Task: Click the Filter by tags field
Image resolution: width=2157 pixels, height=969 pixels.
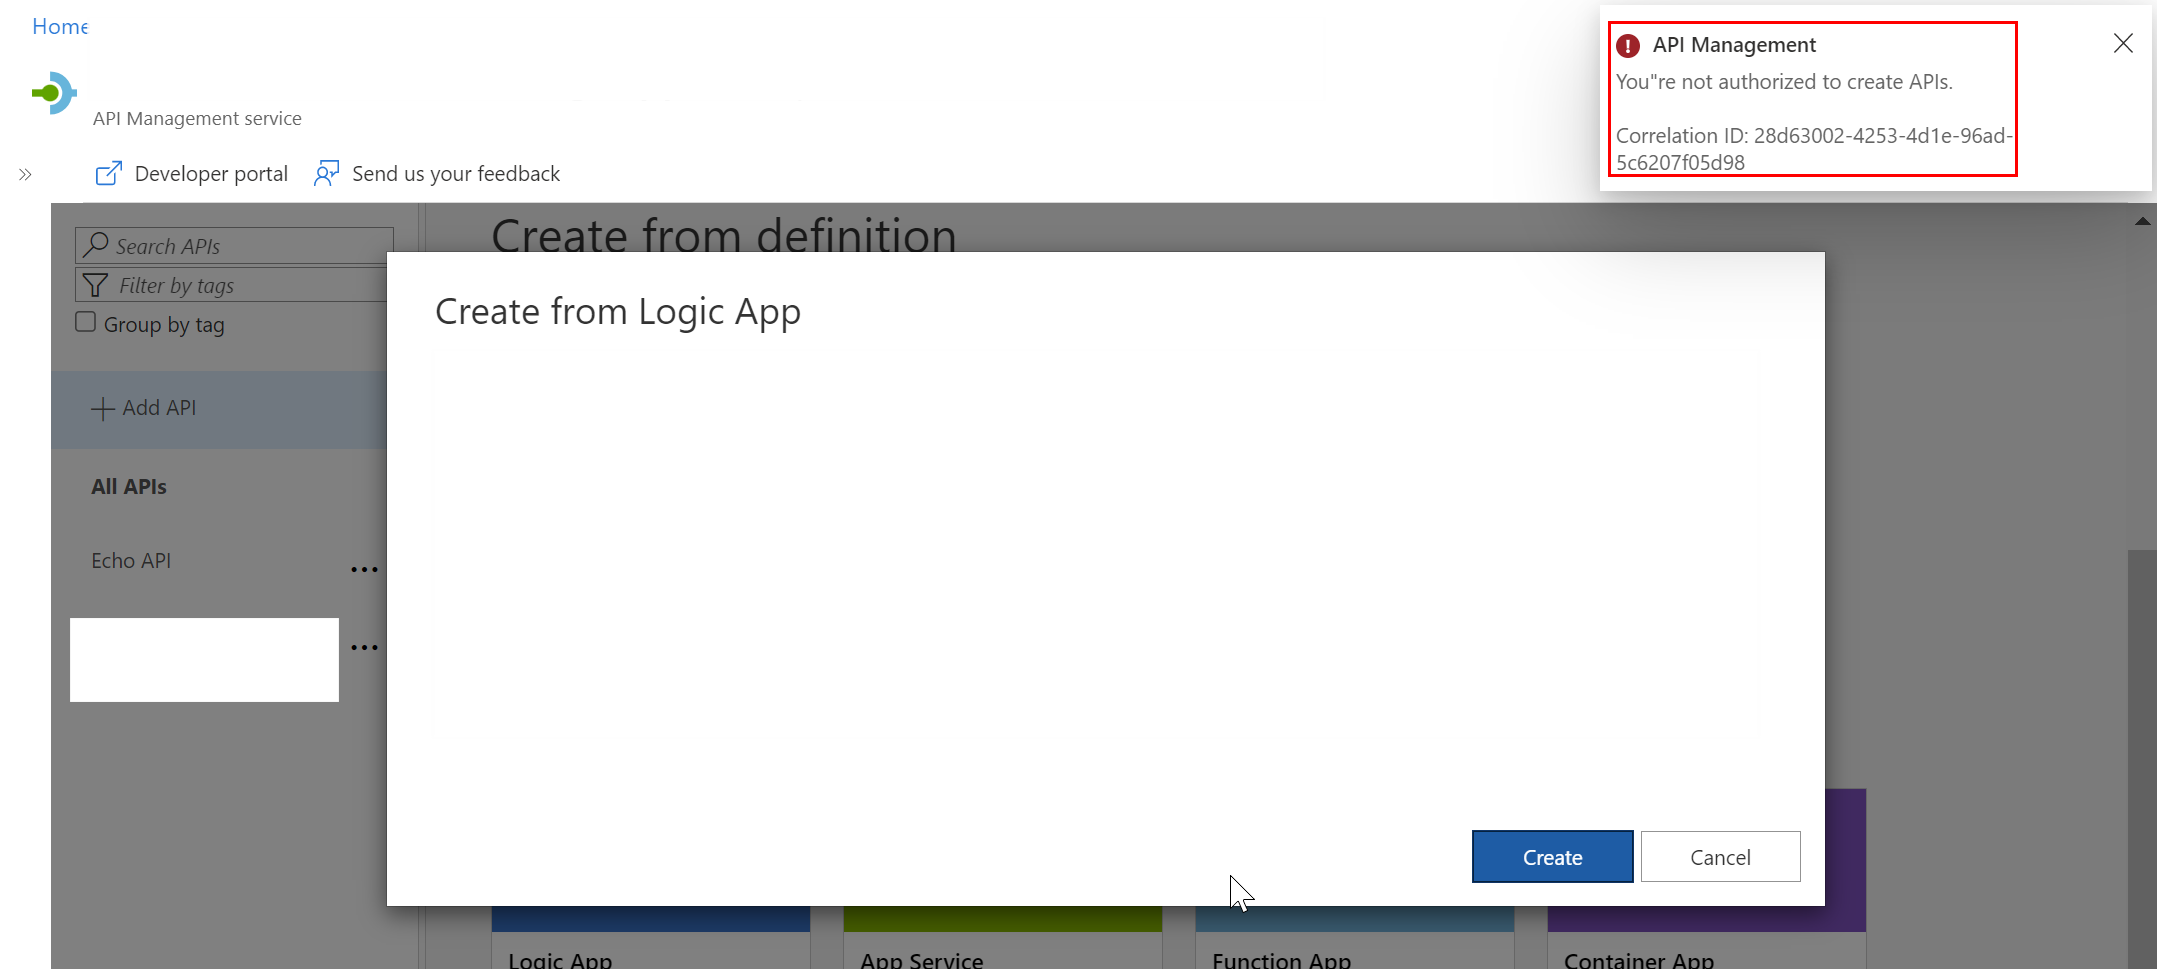Action: pos(231,285)
